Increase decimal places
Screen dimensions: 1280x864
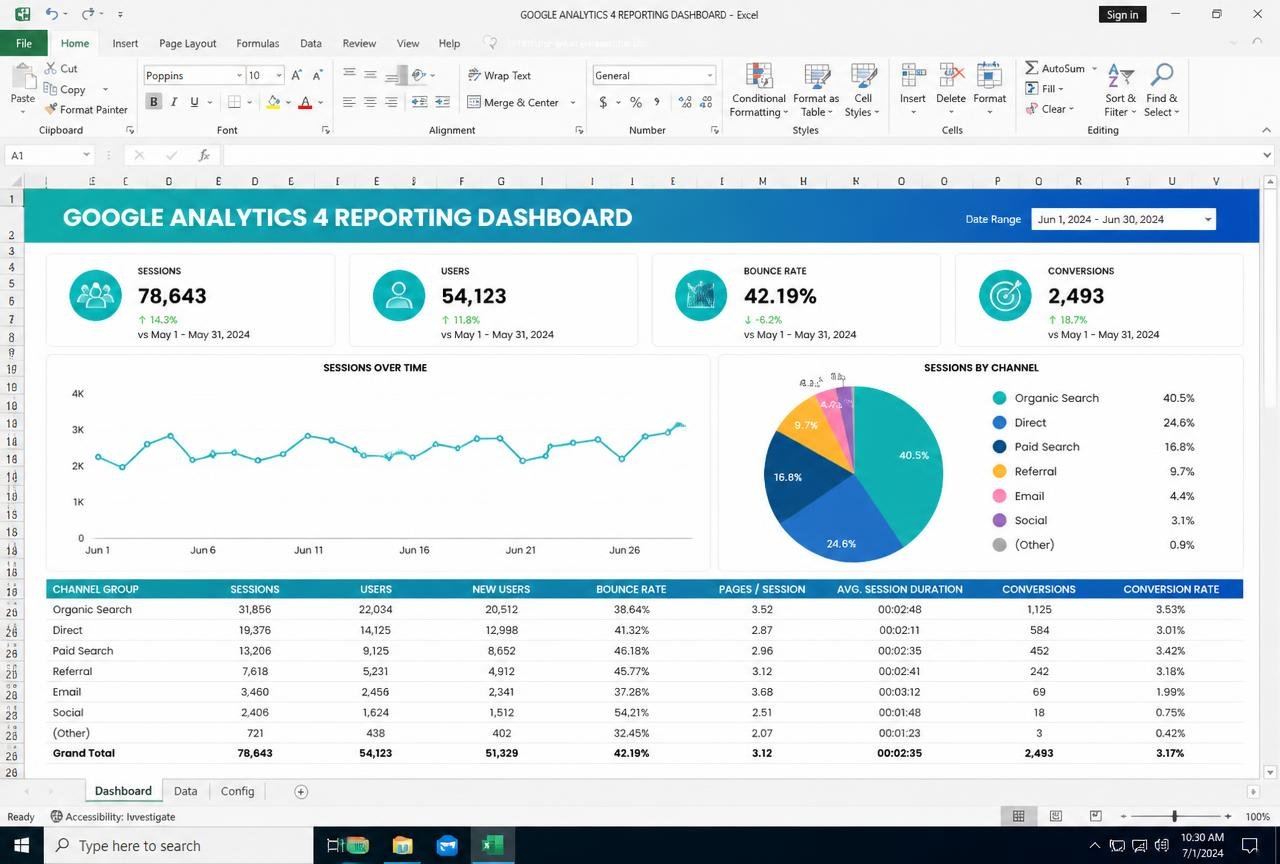click(x=685, y=102)
